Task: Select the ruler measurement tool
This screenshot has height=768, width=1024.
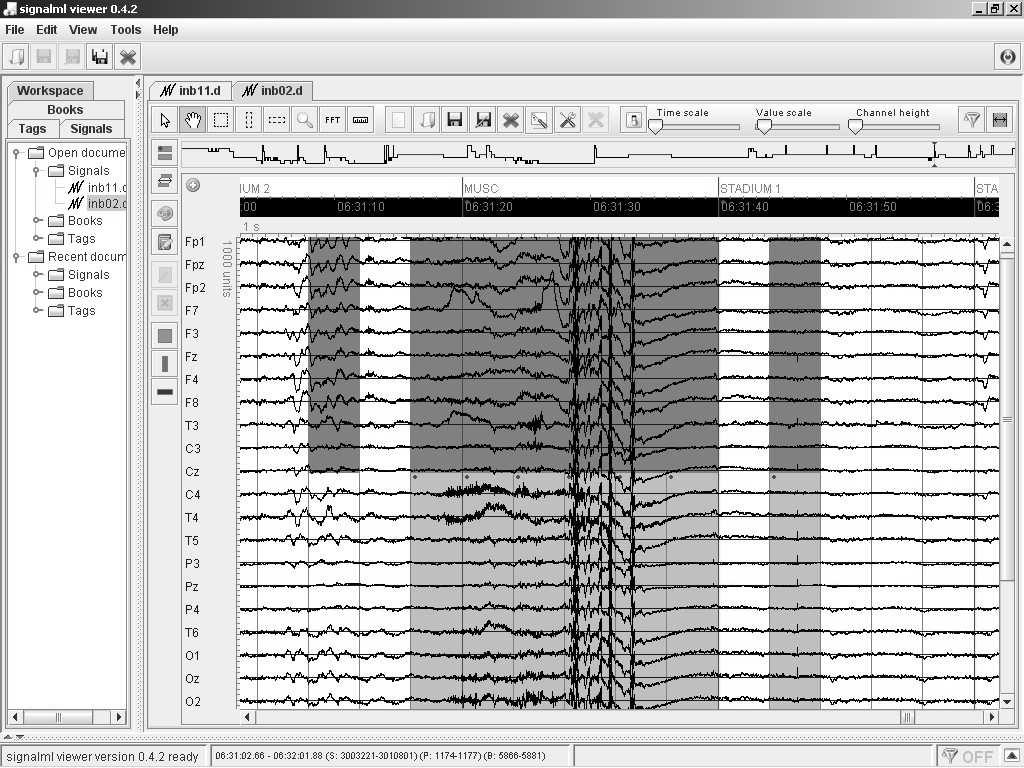Action: [x=360, y=120]
